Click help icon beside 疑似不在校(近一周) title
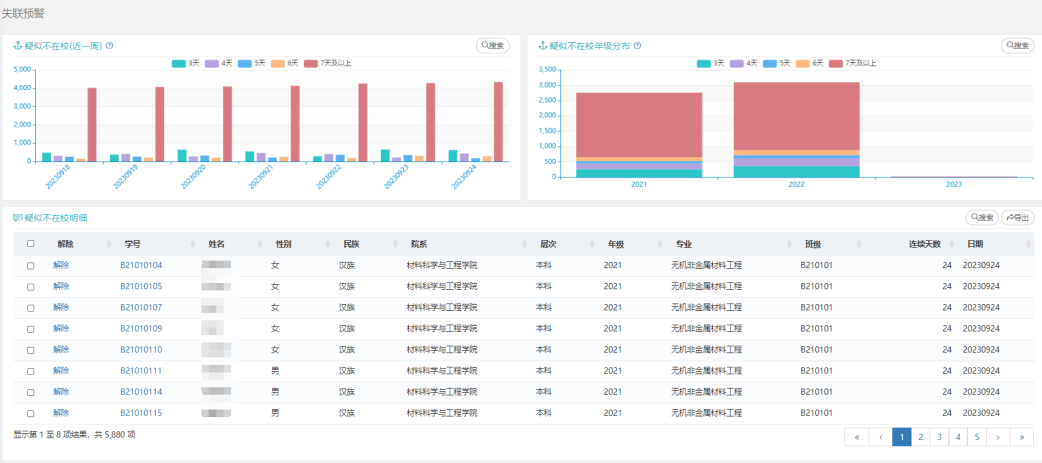 point(110,46)
